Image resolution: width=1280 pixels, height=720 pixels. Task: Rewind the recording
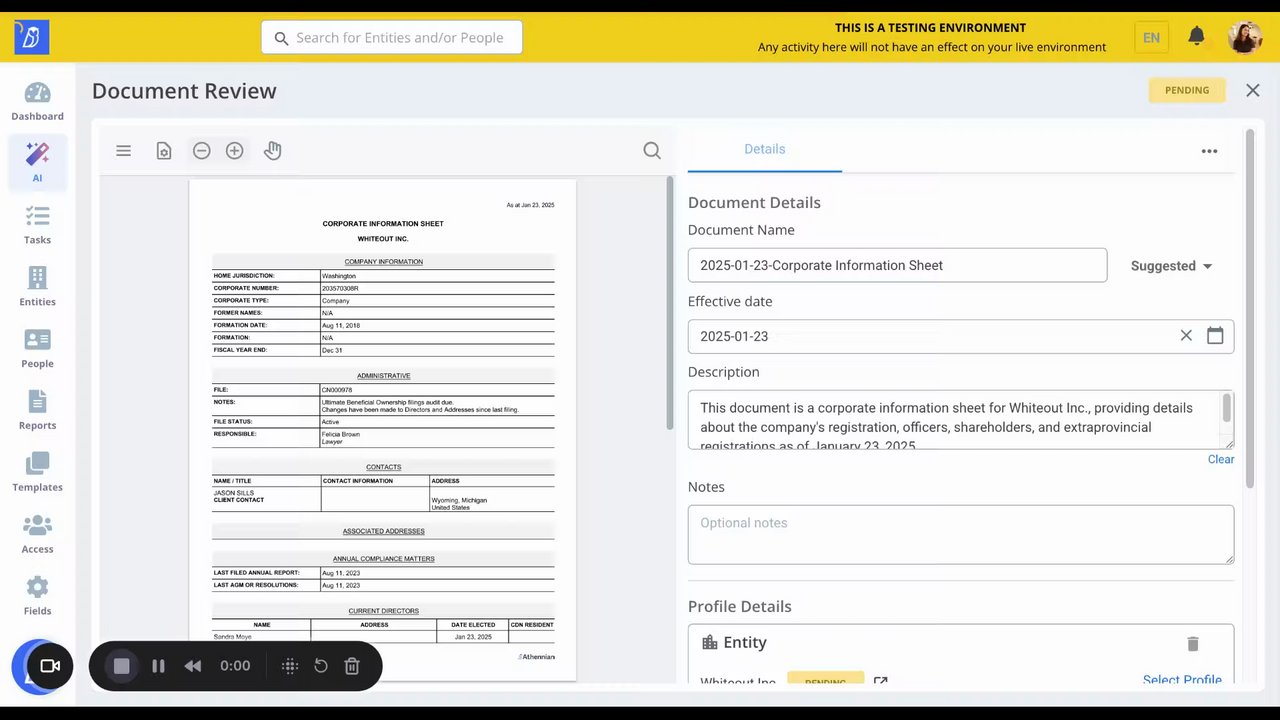click(193, 666)
